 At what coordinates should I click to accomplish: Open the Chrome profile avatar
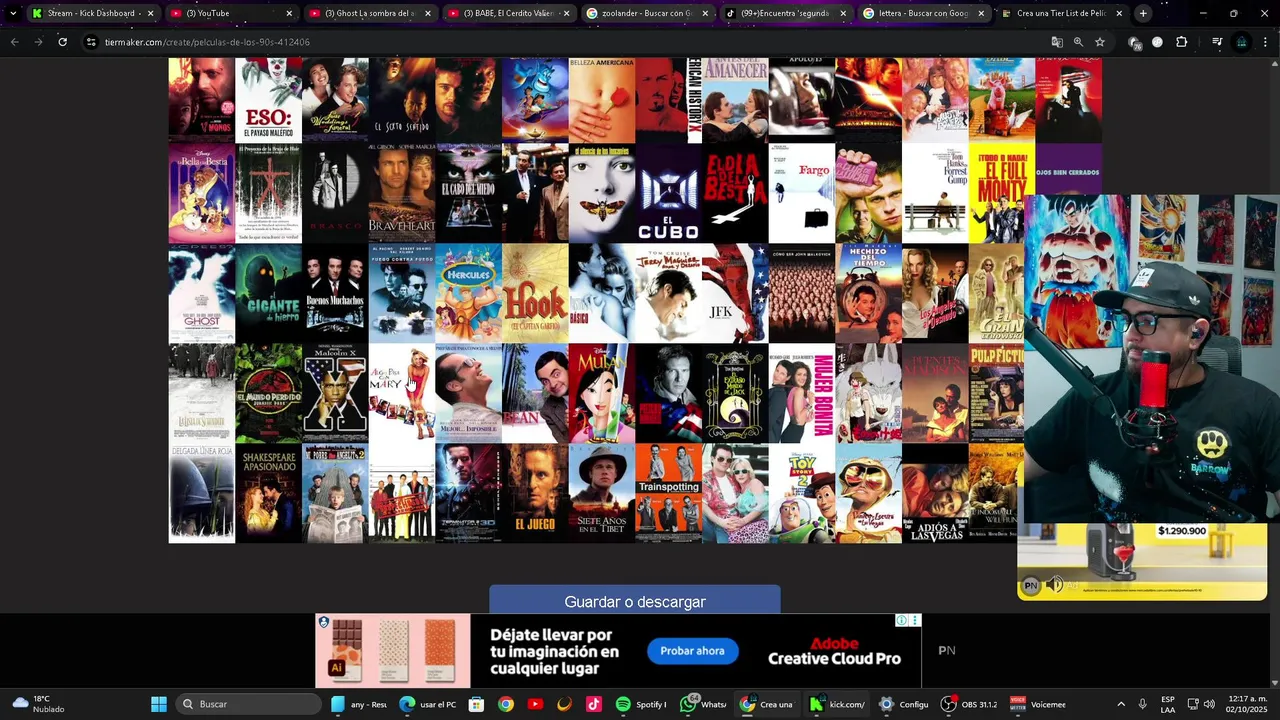point(1242,42)
